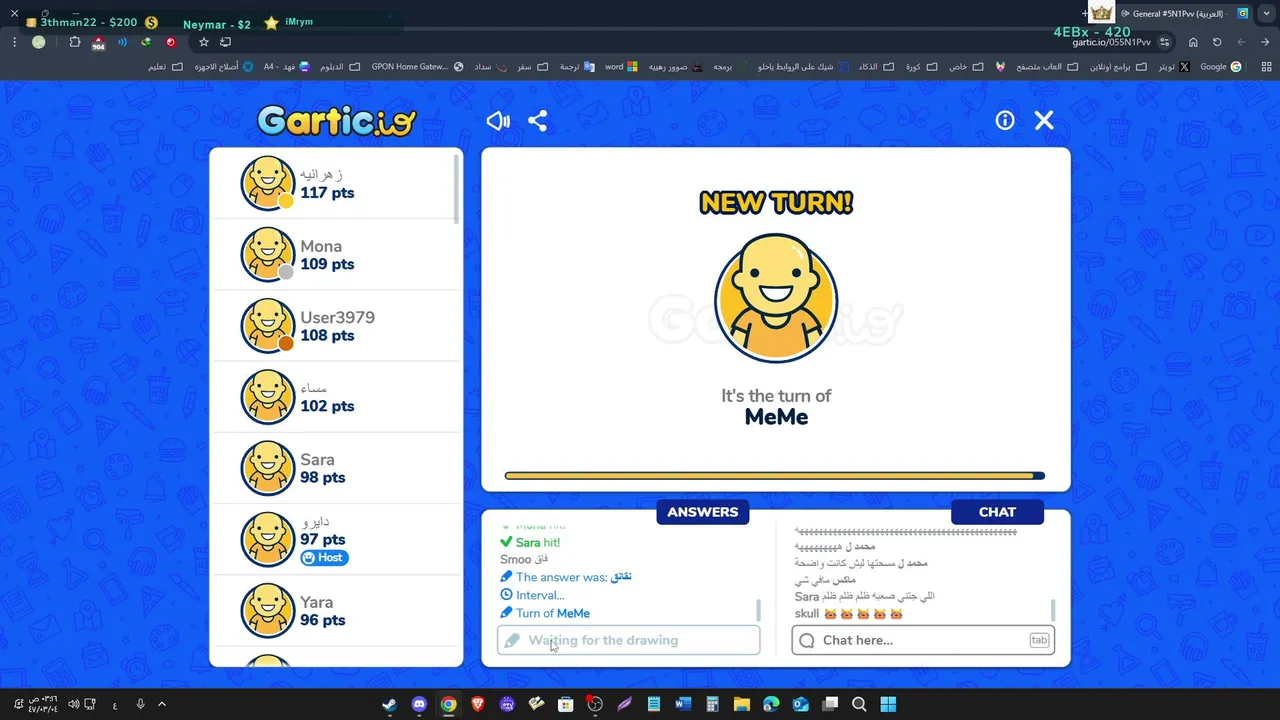Open the الذكاء bookmark folder

pyautogui.click(x=876, y=67)
